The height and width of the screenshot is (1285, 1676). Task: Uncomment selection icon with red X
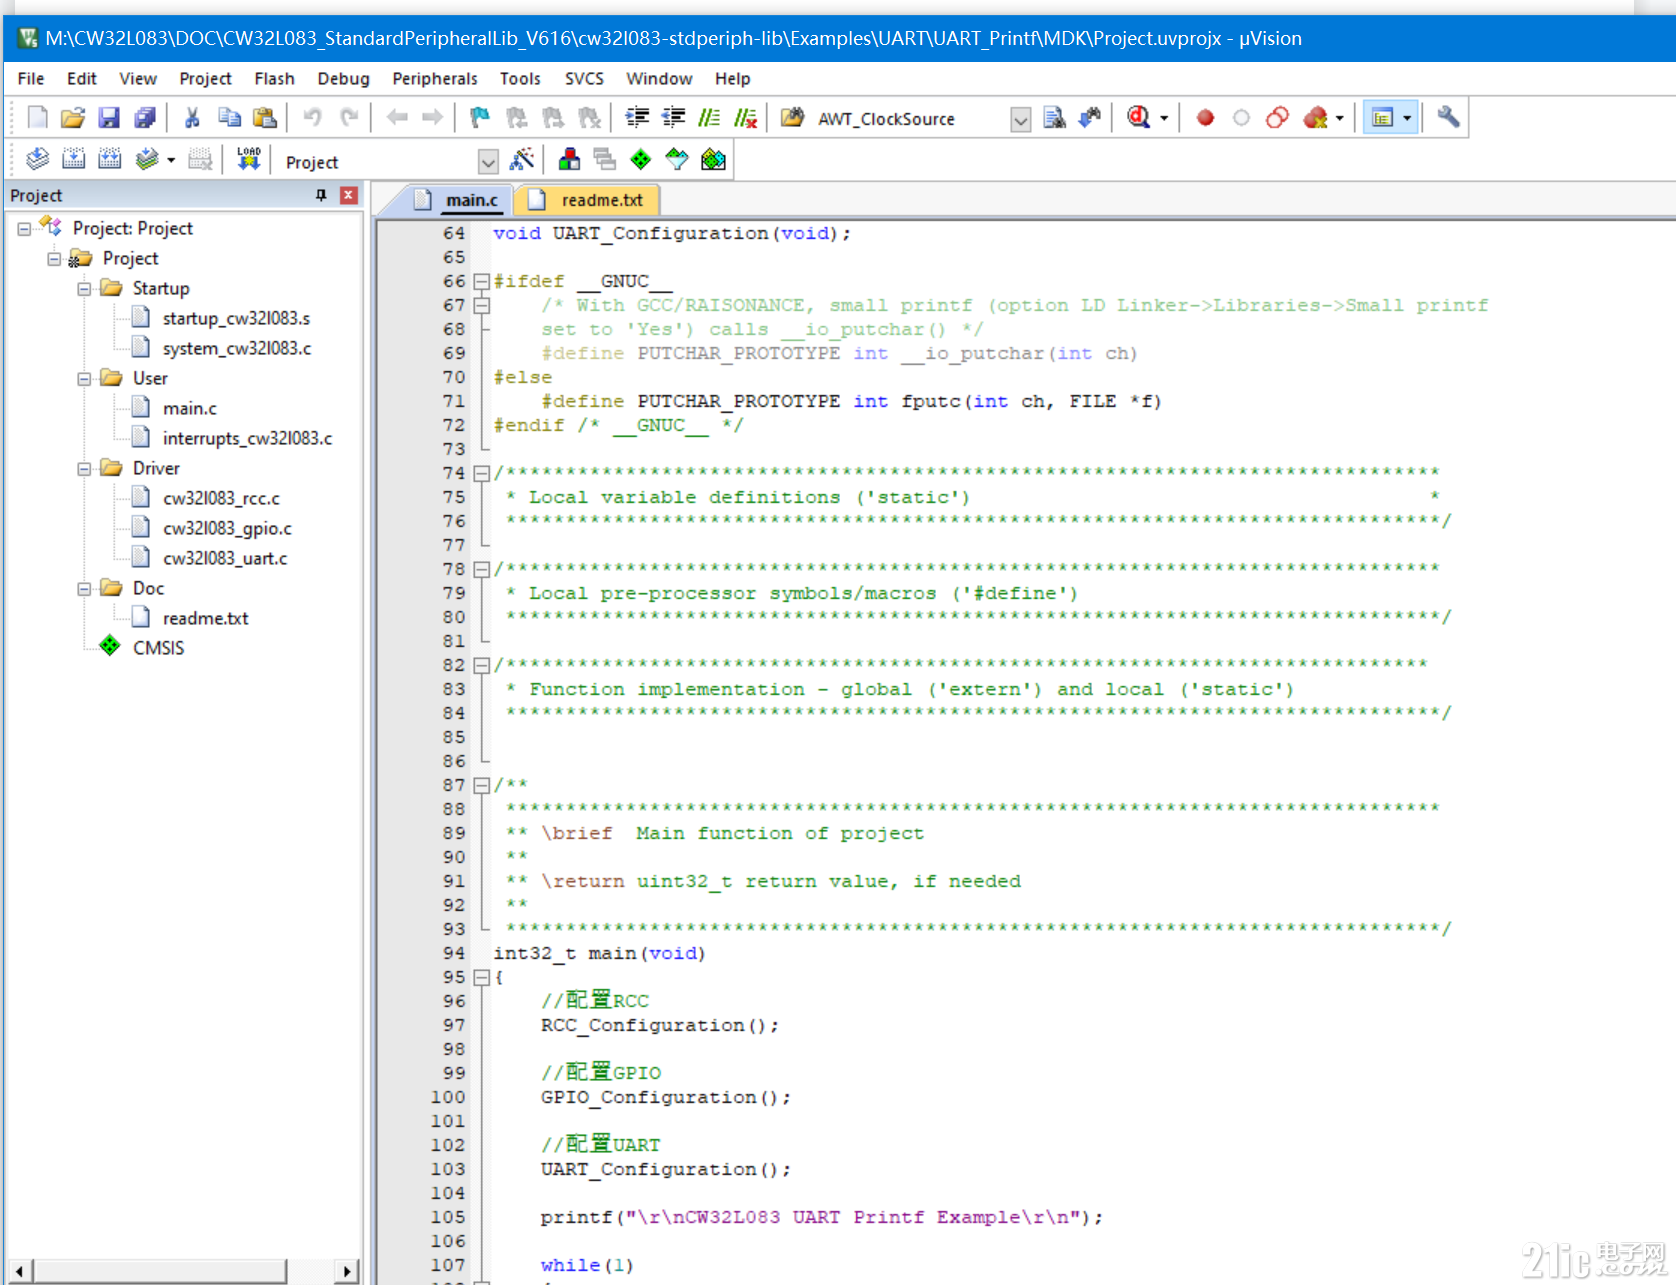coord(746,118)
